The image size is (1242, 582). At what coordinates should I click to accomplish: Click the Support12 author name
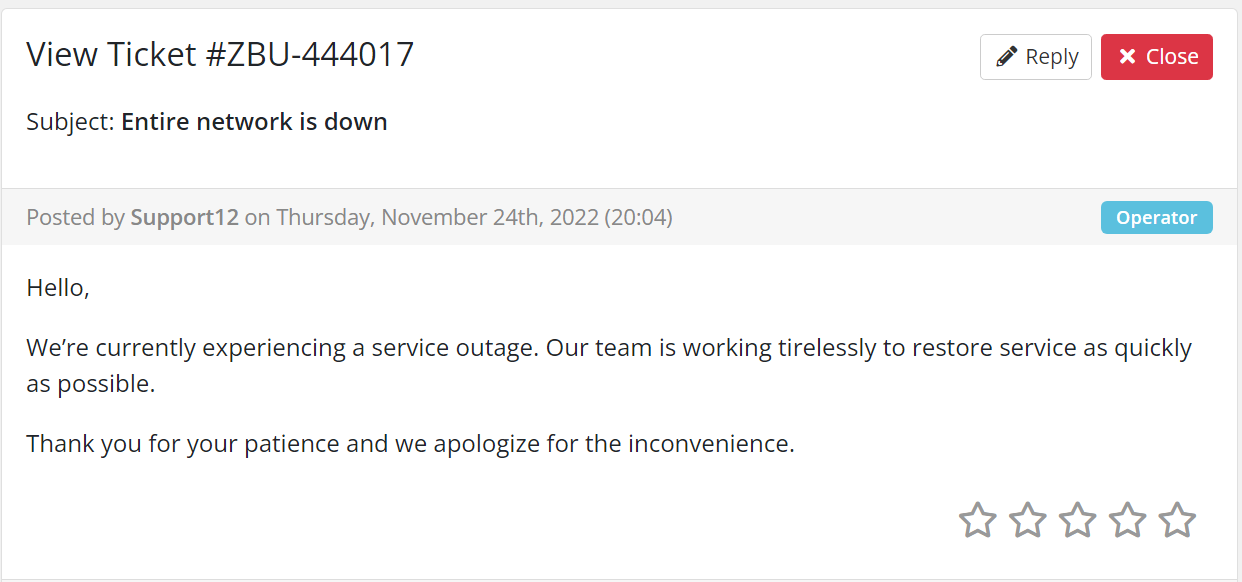click(184, 217)
